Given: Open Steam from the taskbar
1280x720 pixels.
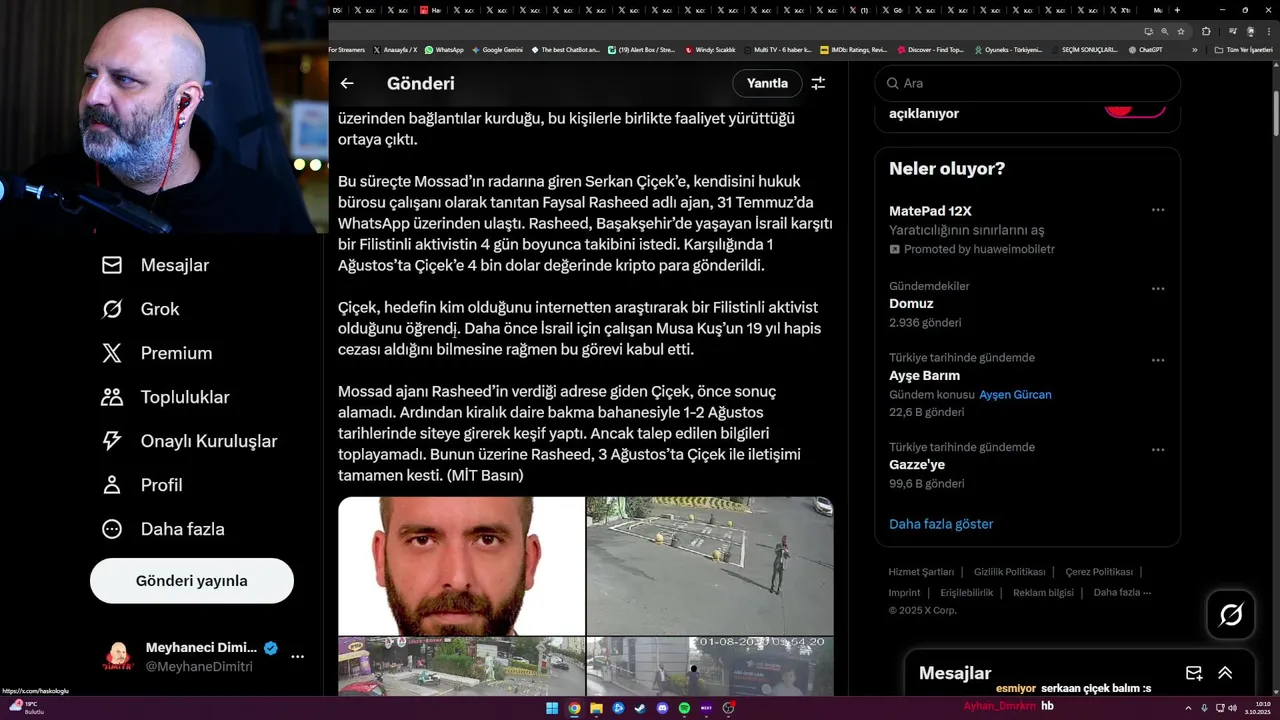Looking at the screenshot, I should (640, 708).
